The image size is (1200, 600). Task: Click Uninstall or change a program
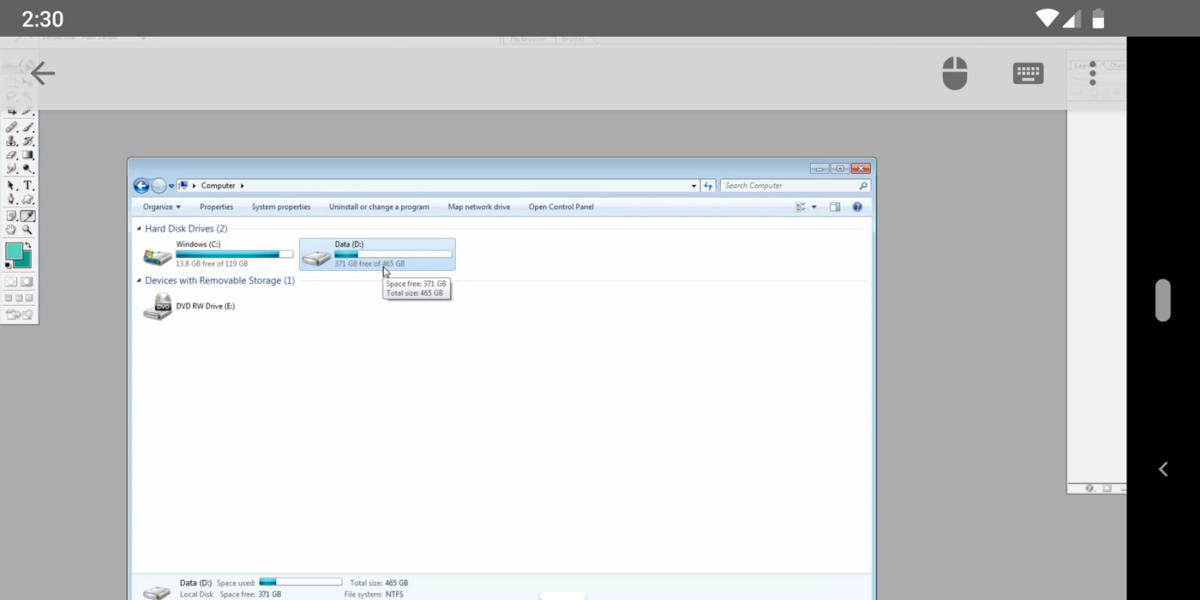[x=378, y=206]
